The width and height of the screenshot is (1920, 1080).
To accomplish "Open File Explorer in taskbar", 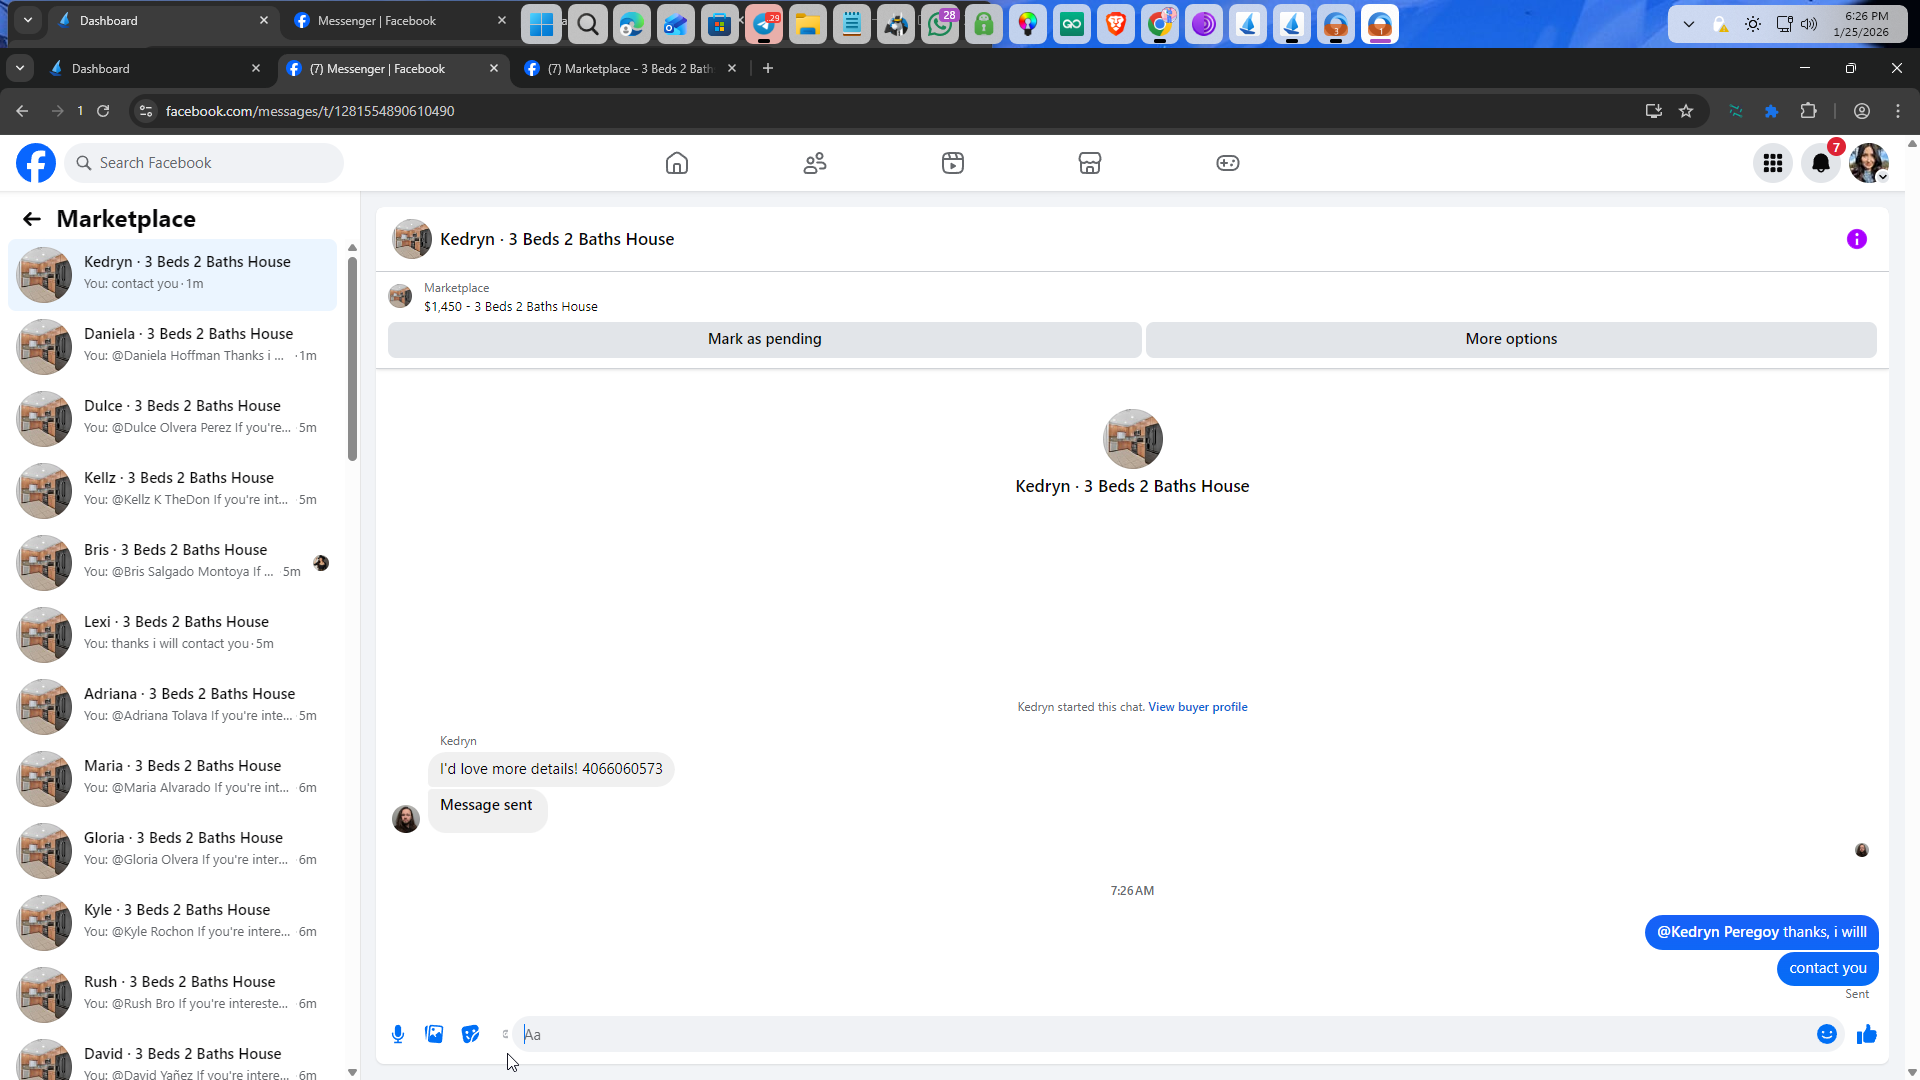I will pos(808,25).
